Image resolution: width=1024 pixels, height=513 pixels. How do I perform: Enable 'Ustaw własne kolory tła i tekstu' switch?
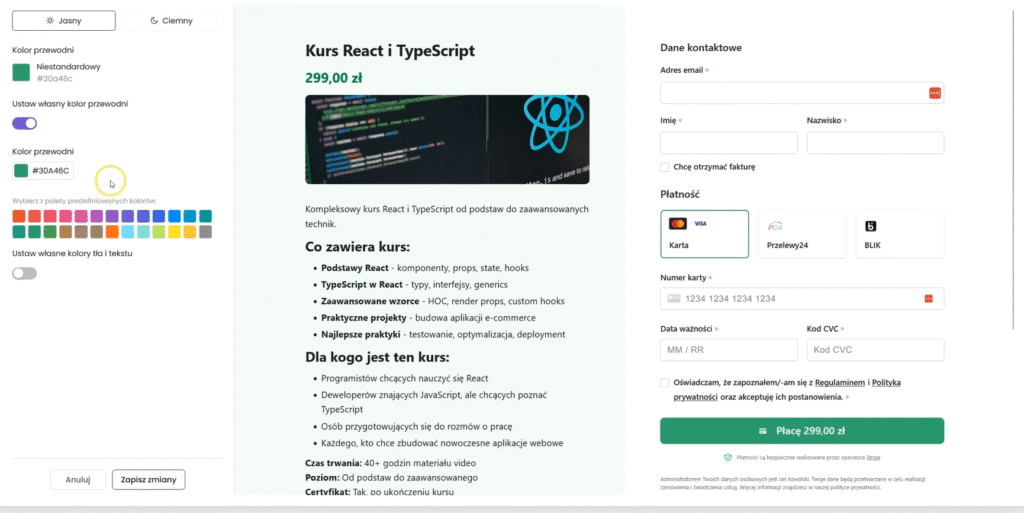click(24, 273)
